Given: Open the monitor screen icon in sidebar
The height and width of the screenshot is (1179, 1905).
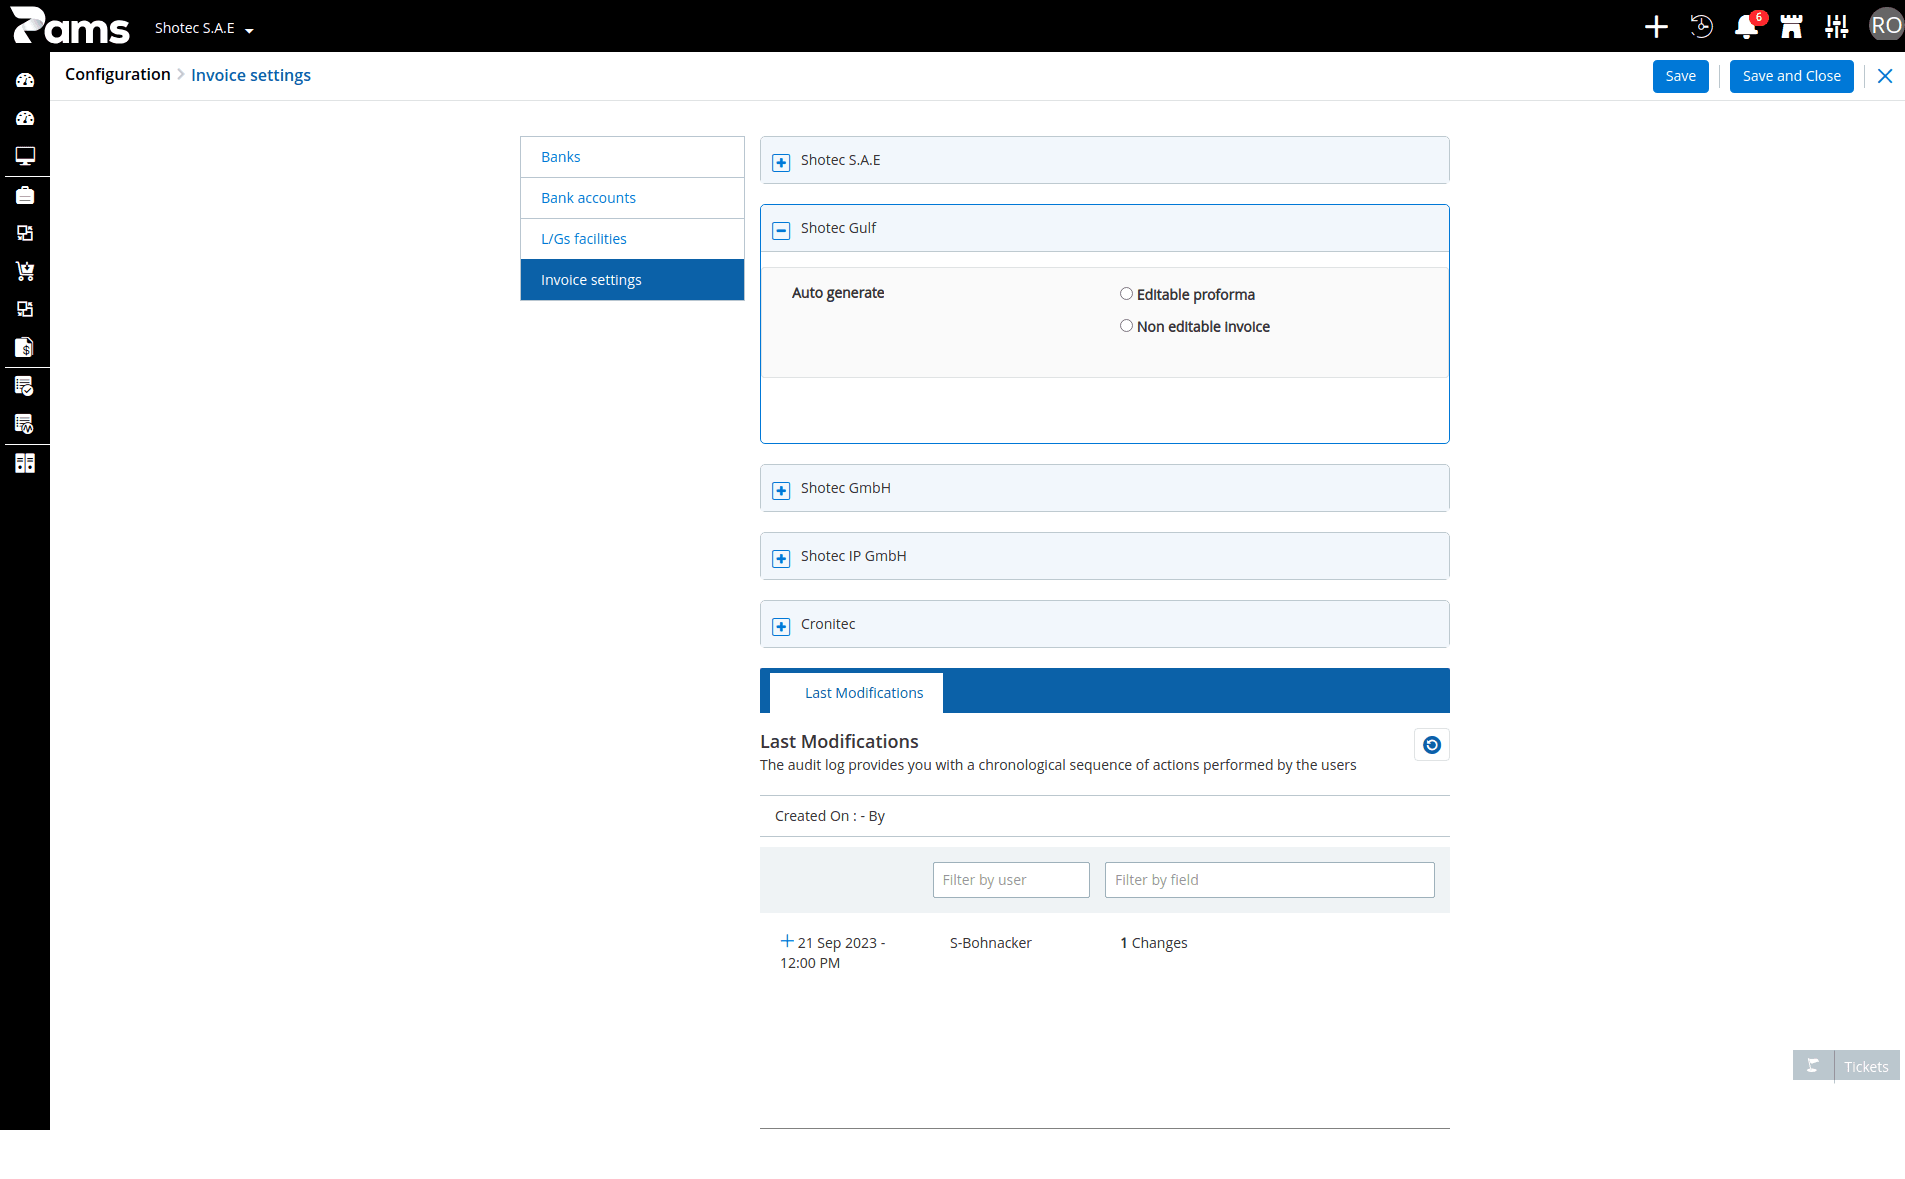Looking at the screenshot, I should click(x=25, y=156).
